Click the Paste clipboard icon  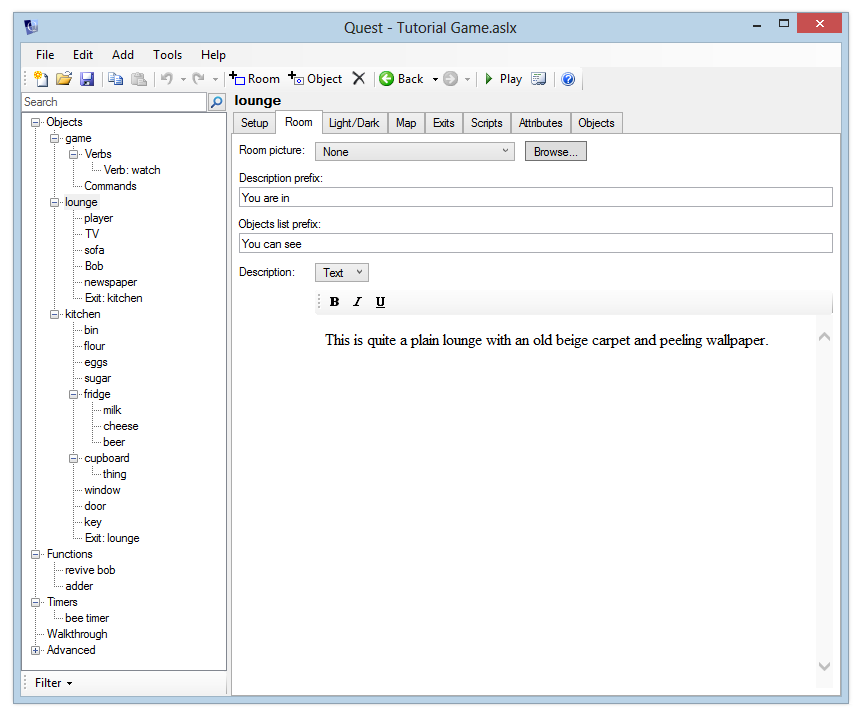click(139, 79)
